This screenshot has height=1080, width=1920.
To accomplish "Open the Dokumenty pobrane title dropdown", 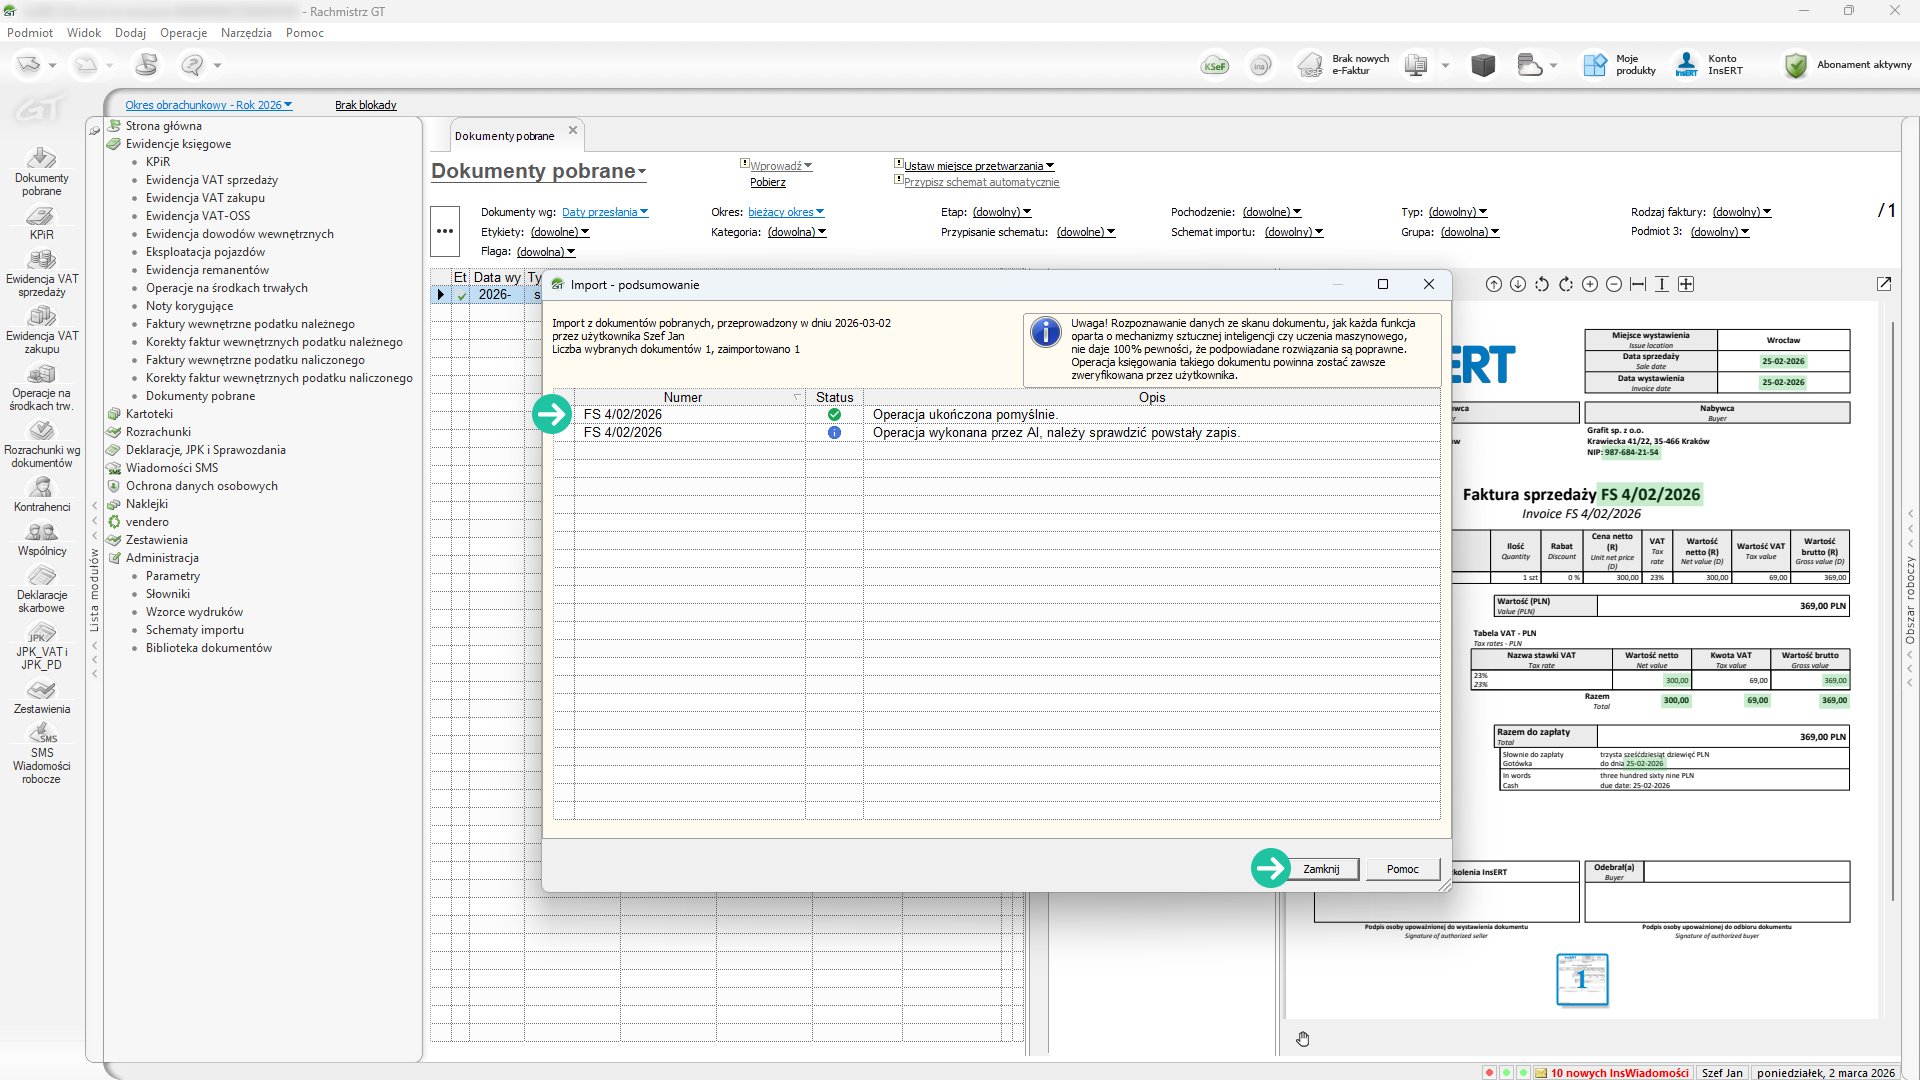I will tap(539, 171).
